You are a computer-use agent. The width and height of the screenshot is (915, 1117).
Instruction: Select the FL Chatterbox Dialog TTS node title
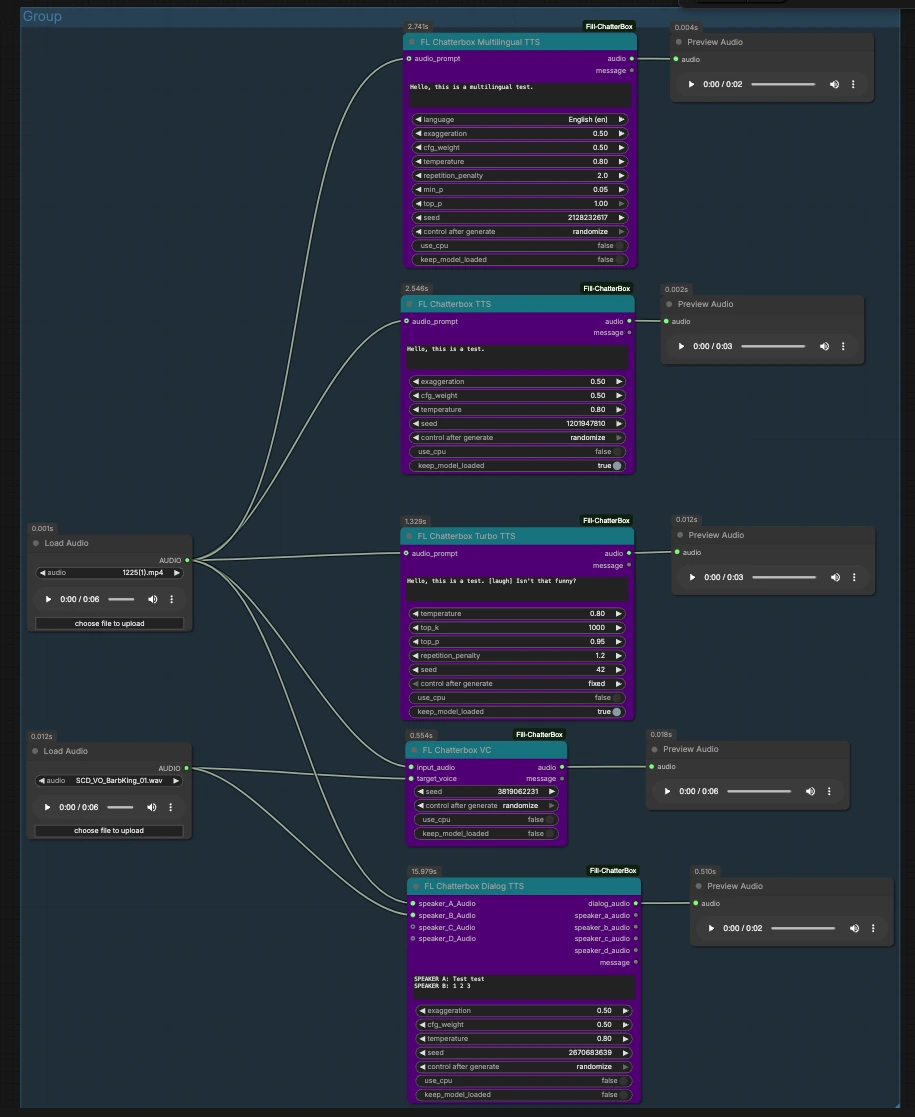tap(474, 886)
